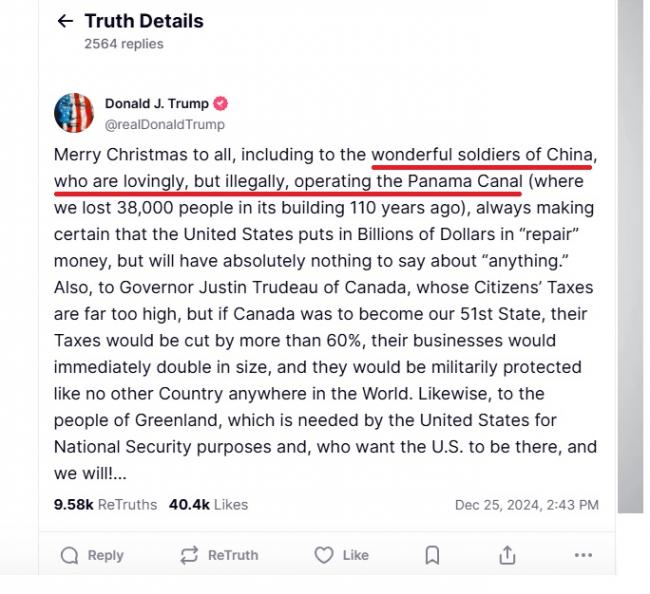Click the Dec 25, 2024 timestamp
The height and width of the screenshot is (594, 650).
526,505
